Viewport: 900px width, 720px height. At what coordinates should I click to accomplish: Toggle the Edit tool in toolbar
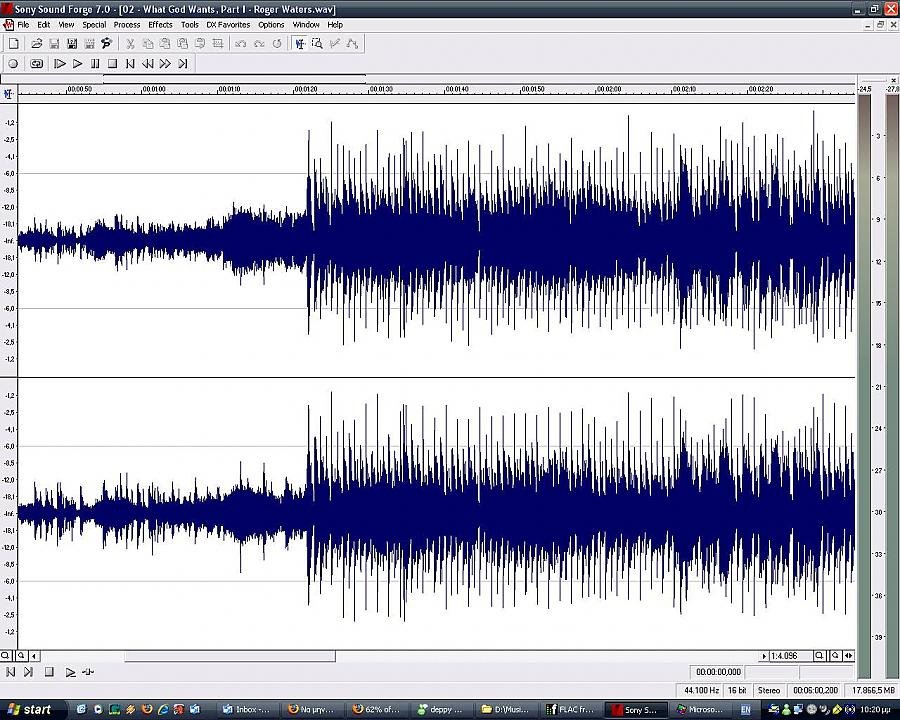(299, 44)
